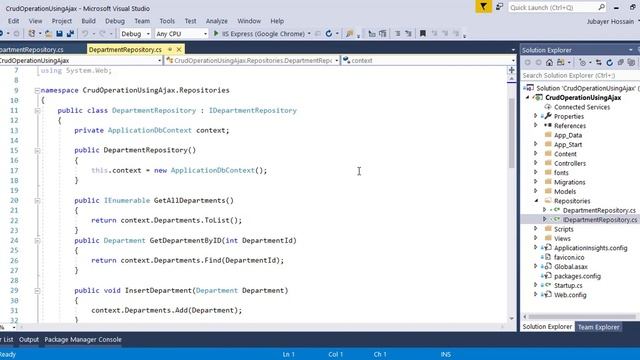The image size is (640, 360).
Task: Switch to the Team Explorer tab
Action: pos(598,327)
